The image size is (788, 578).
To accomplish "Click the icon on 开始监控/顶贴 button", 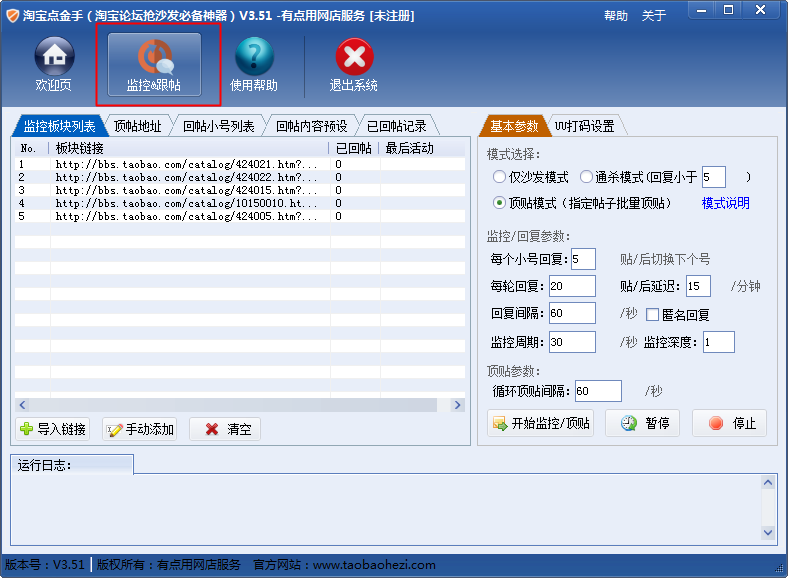I will [500, 423].
